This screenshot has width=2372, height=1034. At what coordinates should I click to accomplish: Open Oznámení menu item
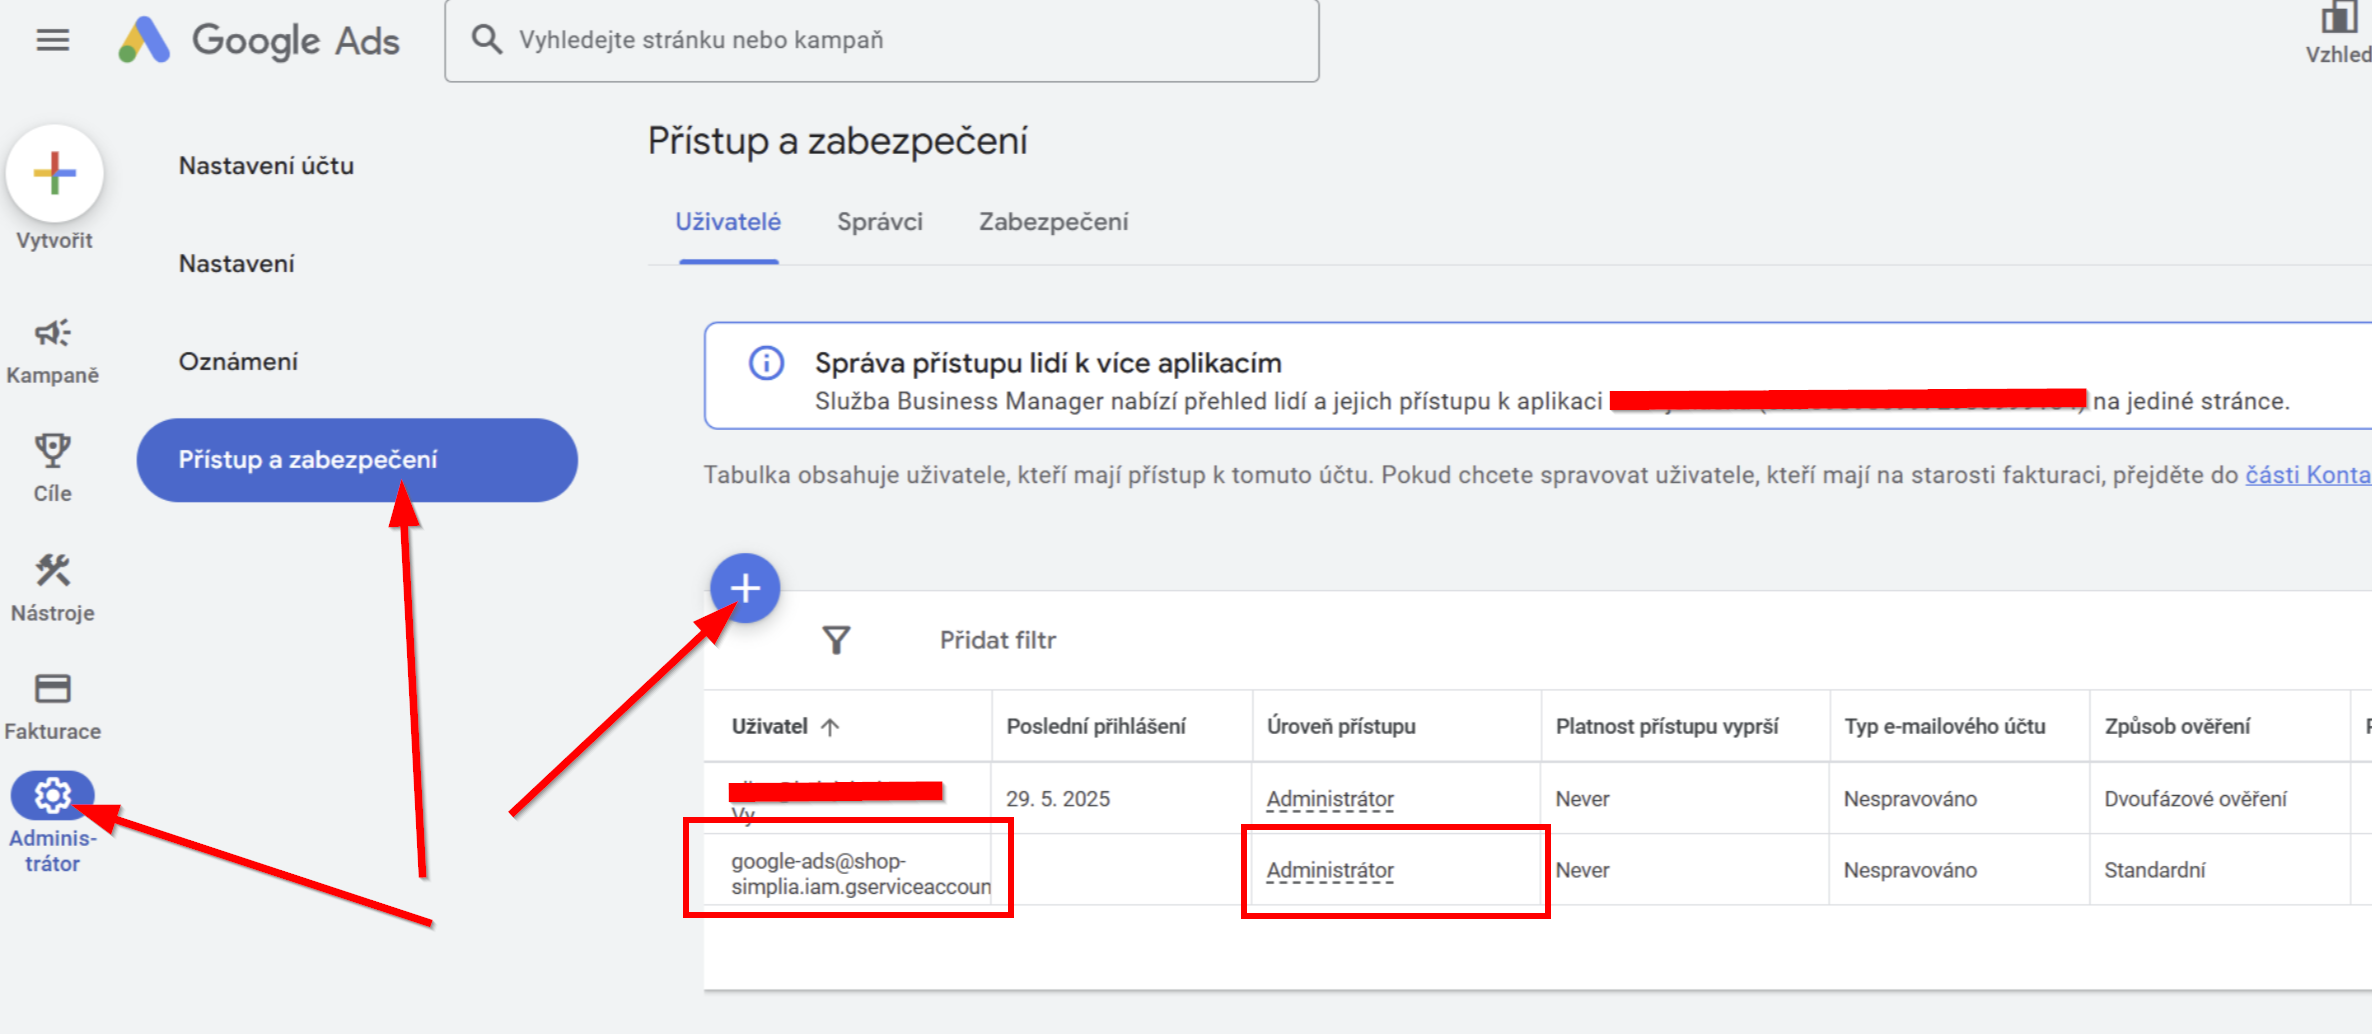238,362
